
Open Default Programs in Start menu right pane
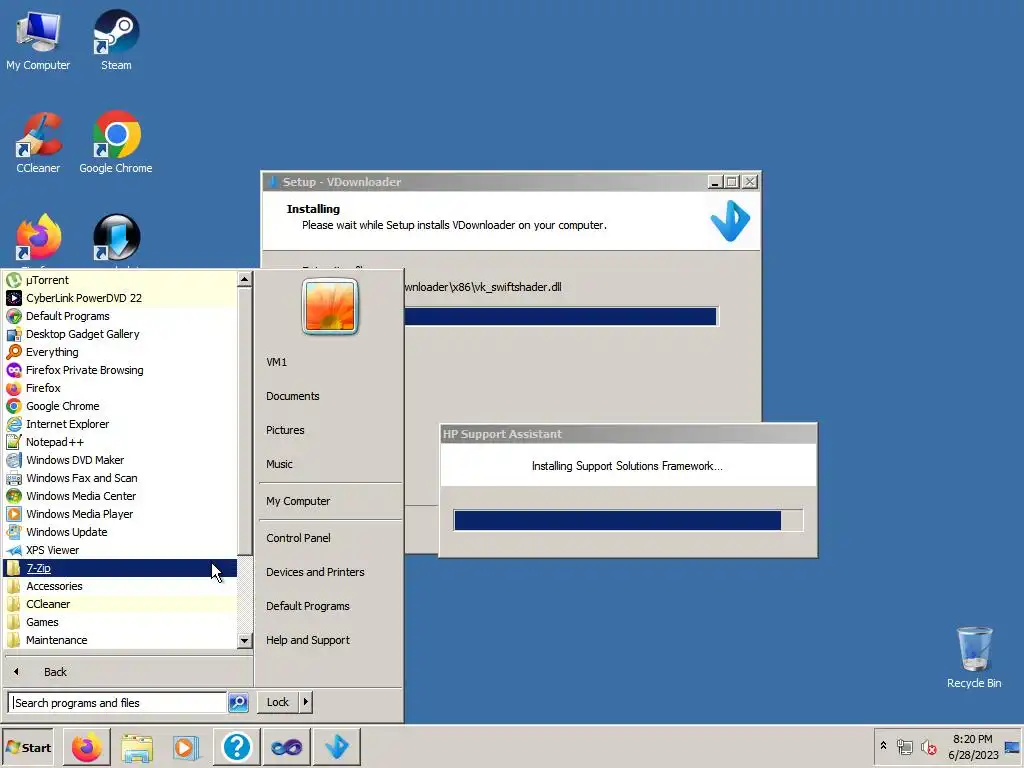[x=330, y=606]
